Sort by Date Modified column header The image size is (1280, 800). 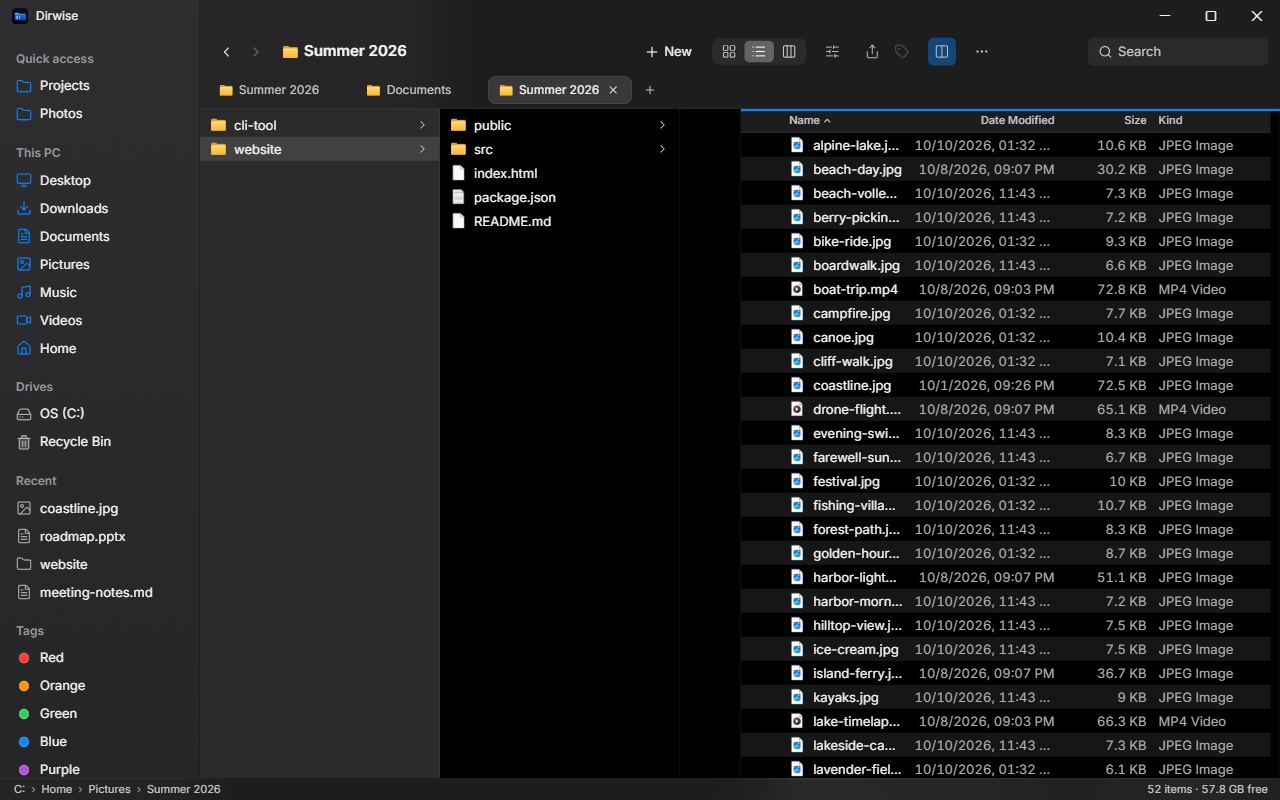pyautogui.click(x=1017, y=120)
